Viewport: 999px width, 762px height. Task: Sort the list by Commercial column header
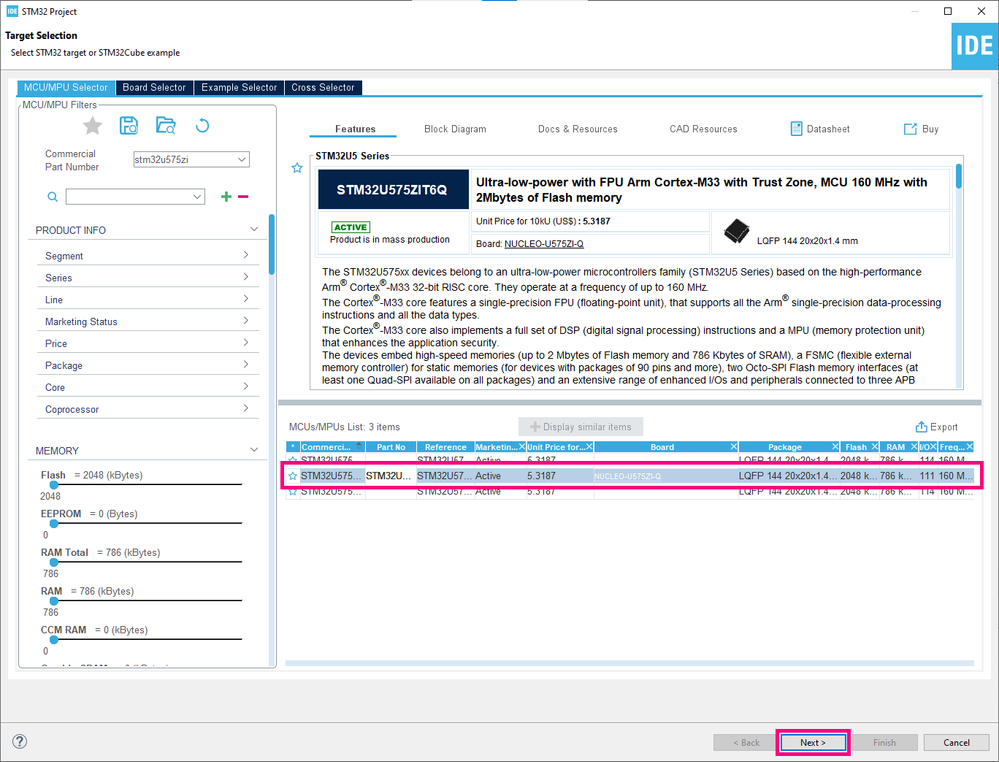331,447
